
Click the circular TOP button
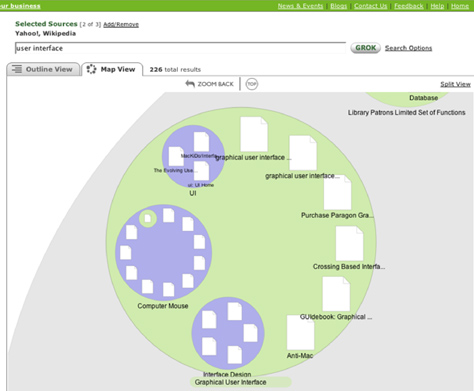tap(252, 84)
